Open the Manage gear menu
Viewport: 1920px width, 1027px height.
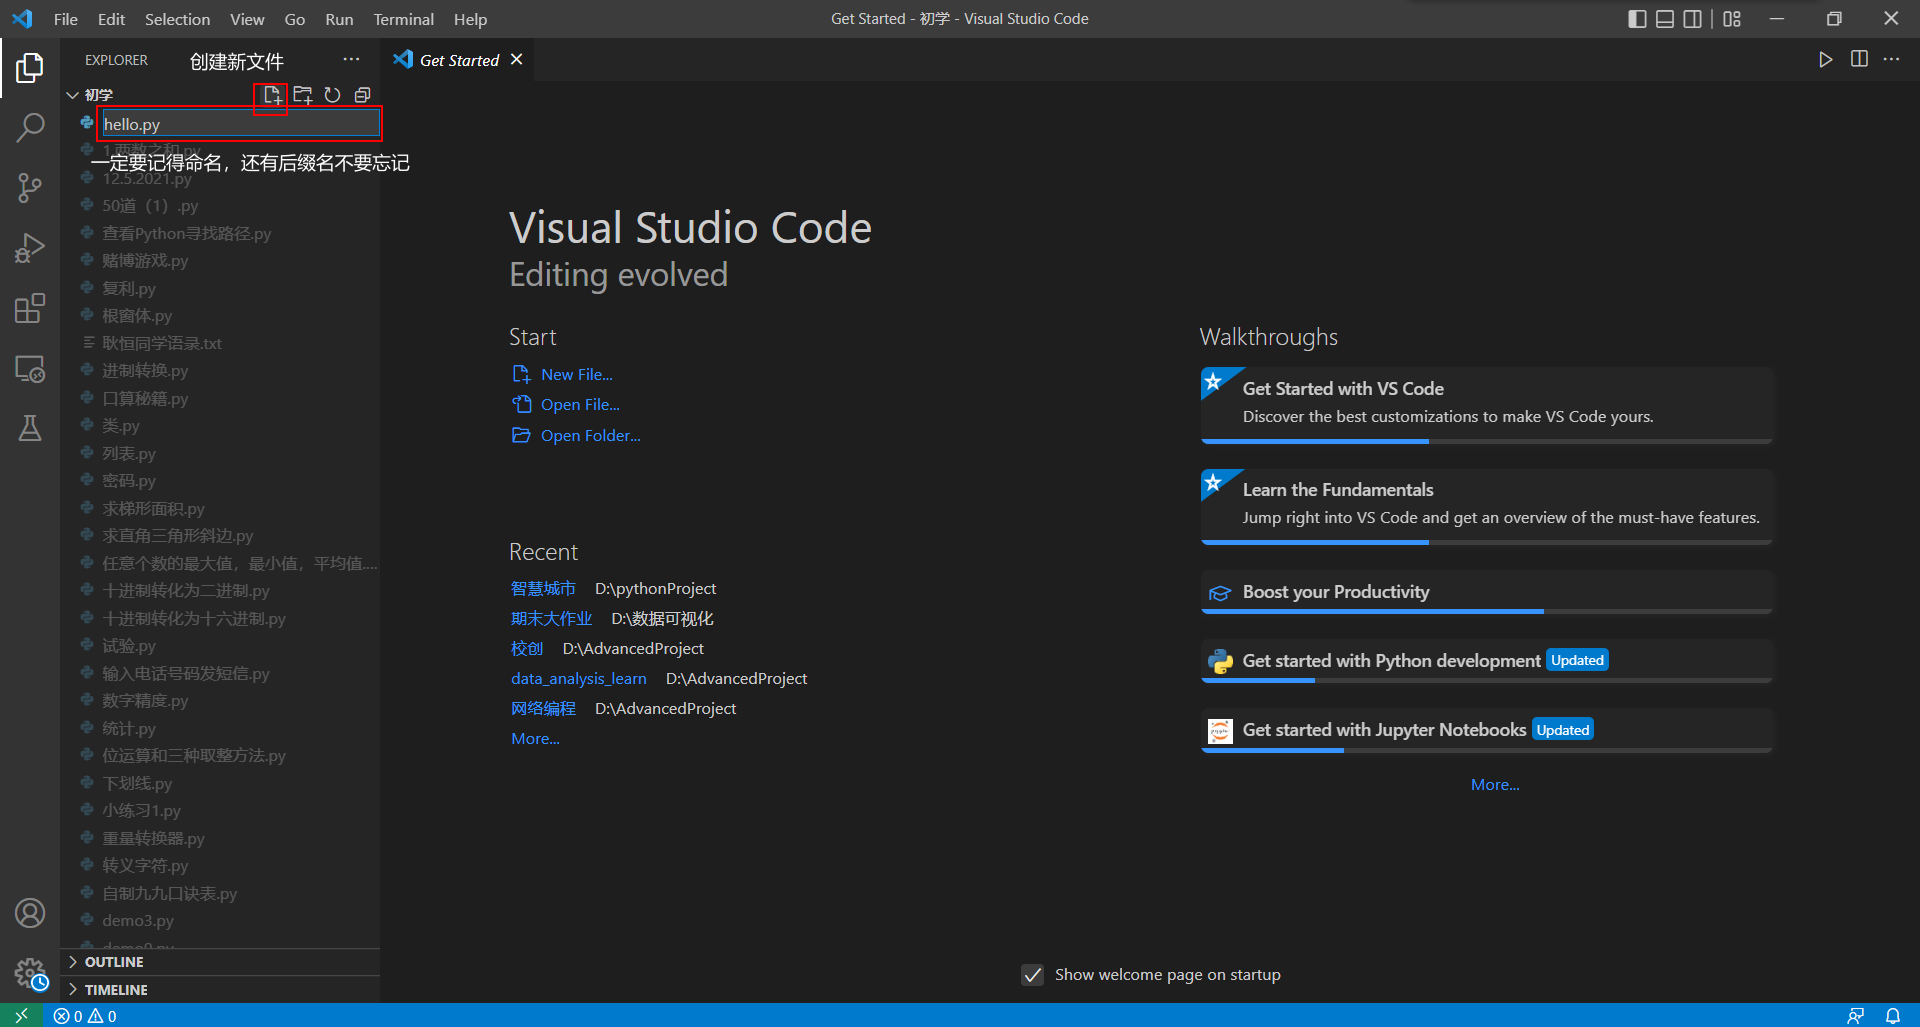click(30, 973)
